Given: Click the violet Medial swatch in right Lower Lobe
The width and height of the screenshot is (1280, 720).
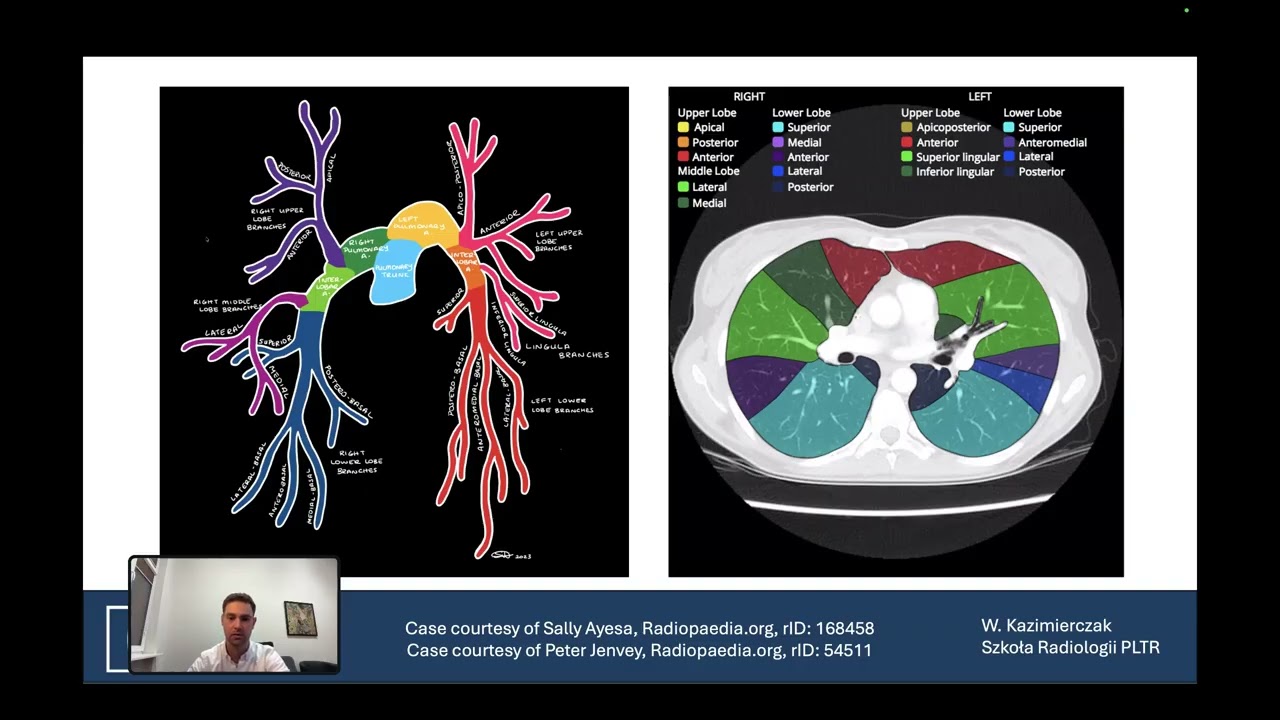Looking at the screenshot, I should click(778, 143).
